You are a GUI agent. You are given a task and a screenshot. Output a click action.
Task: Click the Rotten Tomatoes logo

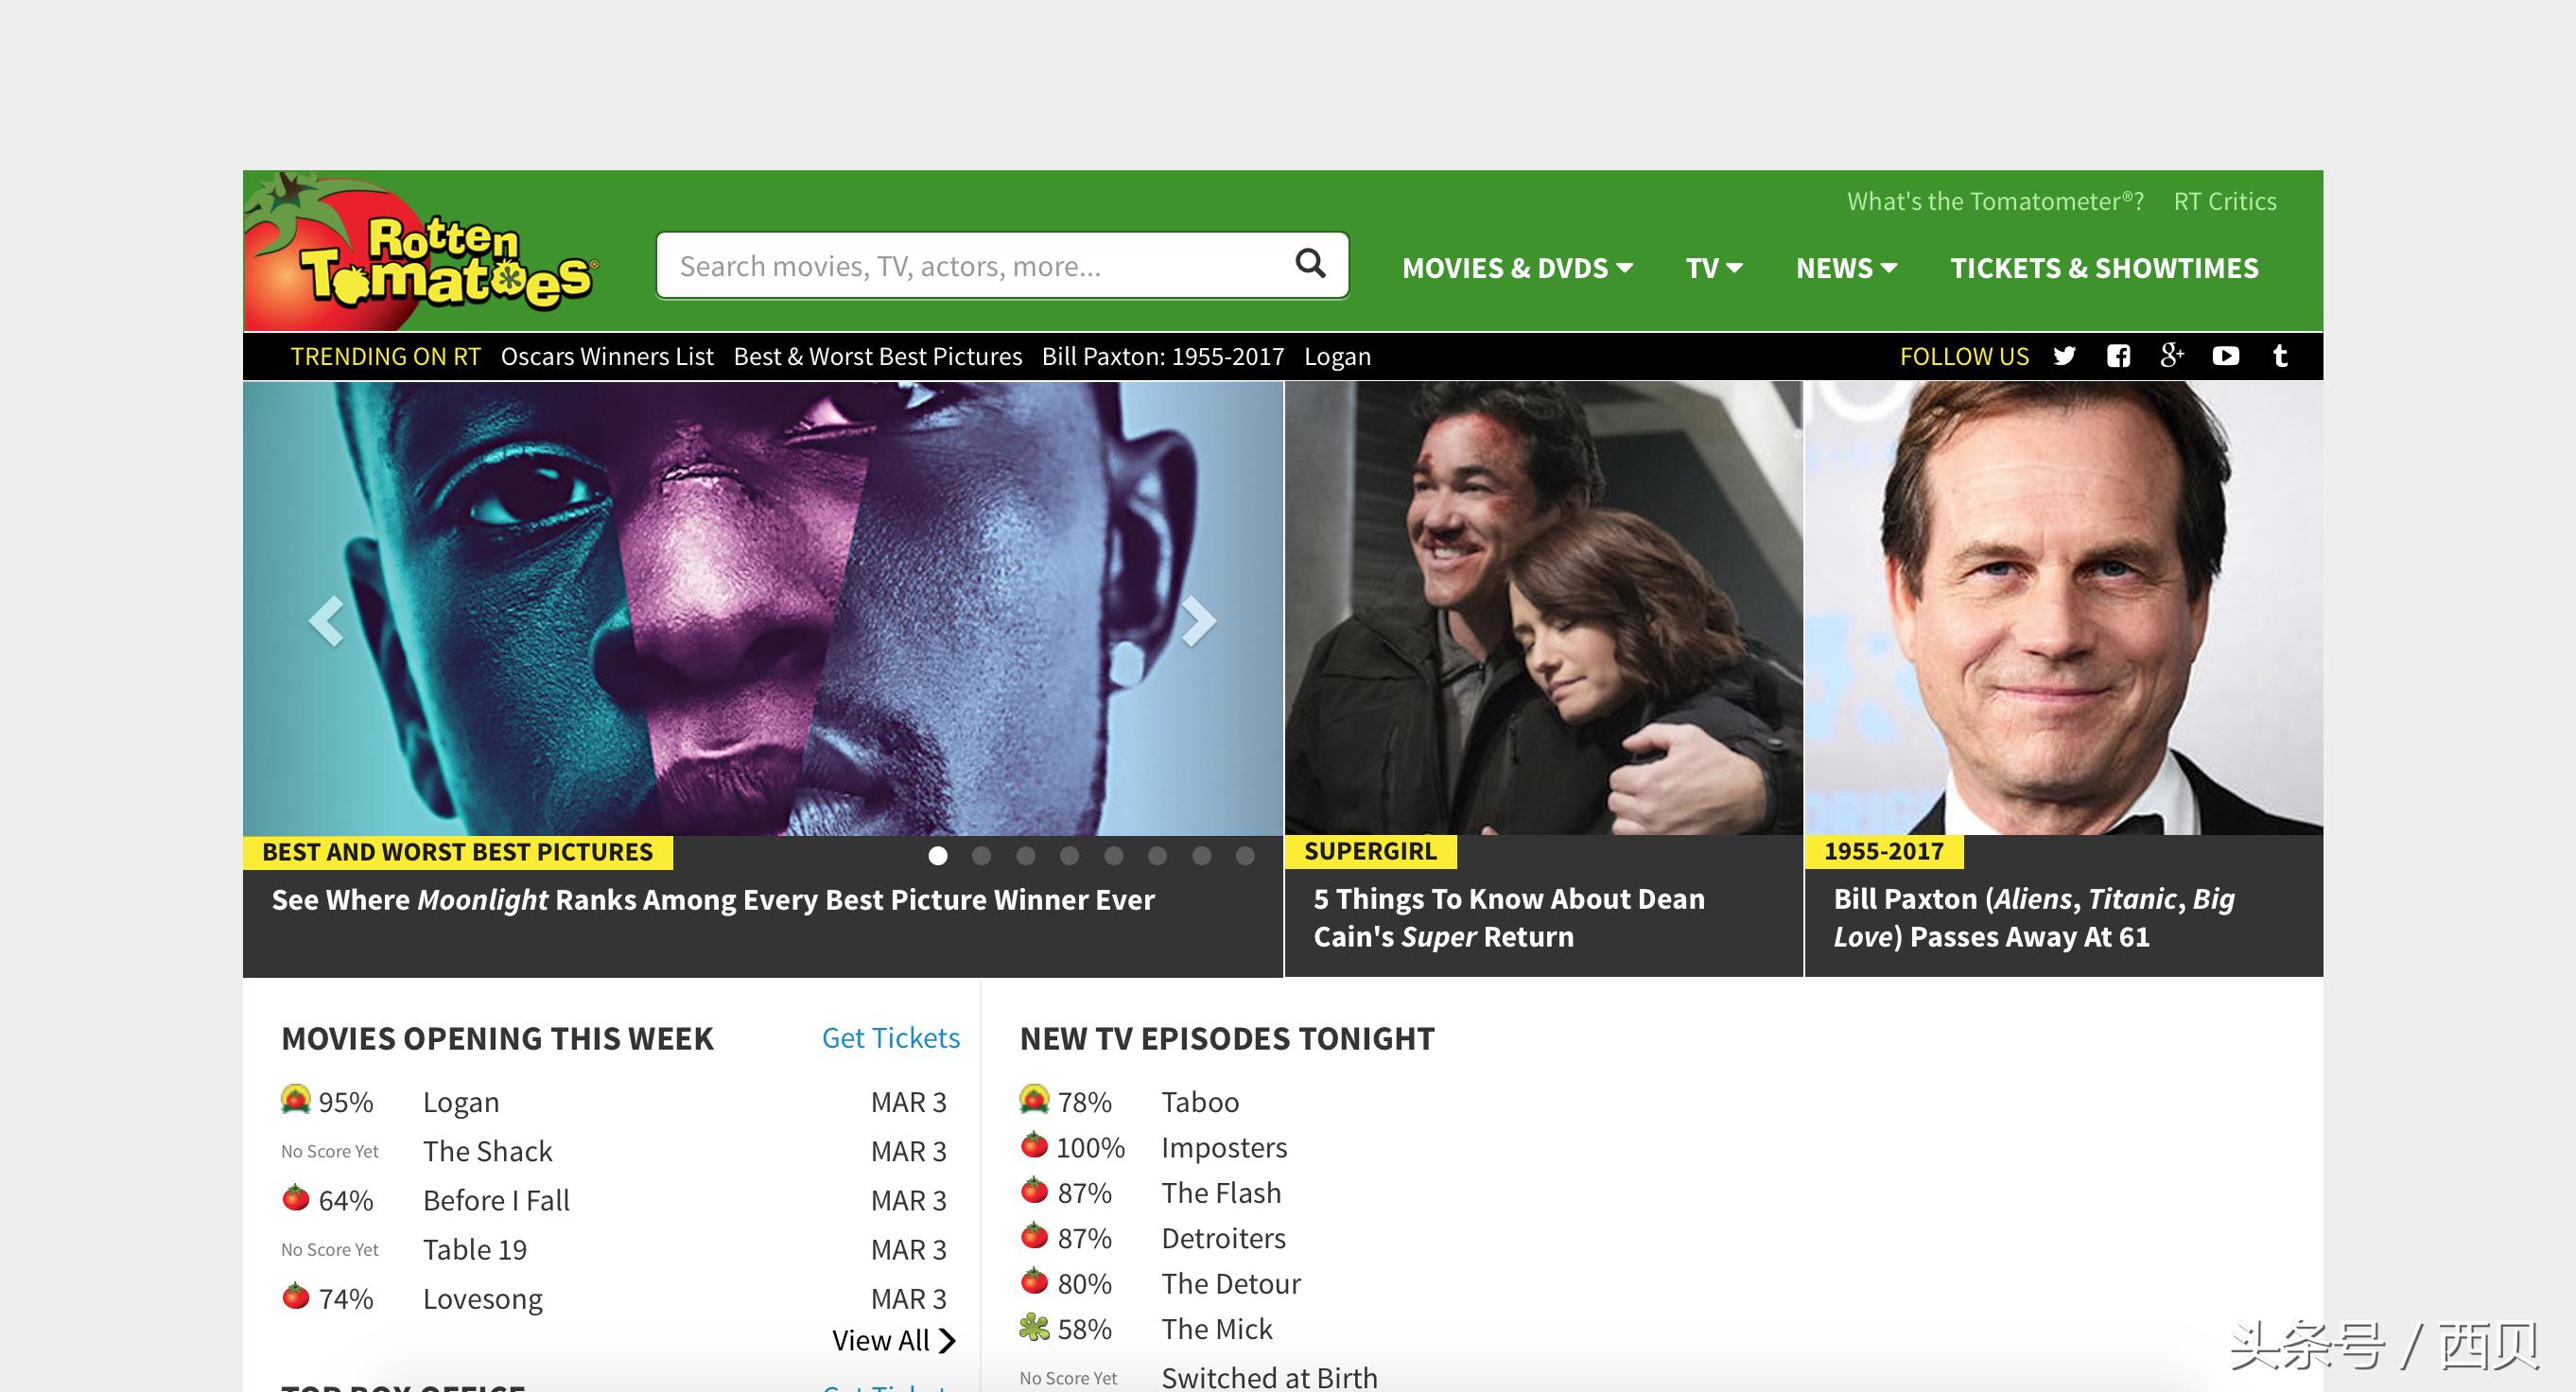tap(422, 250)
